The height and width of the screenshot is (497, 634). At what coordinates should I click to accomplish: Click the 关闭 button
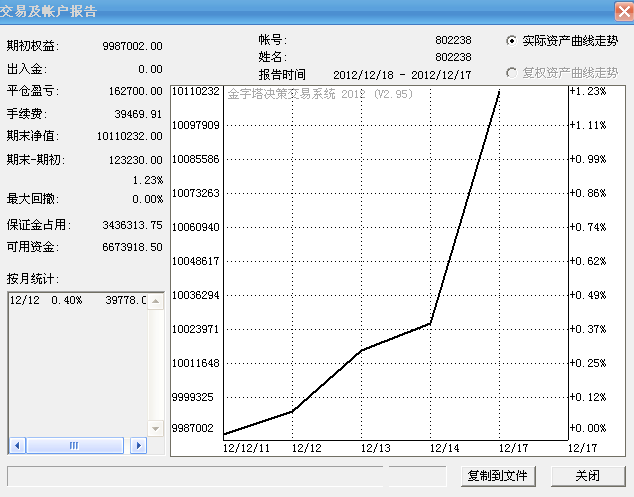tap(588, 476)
